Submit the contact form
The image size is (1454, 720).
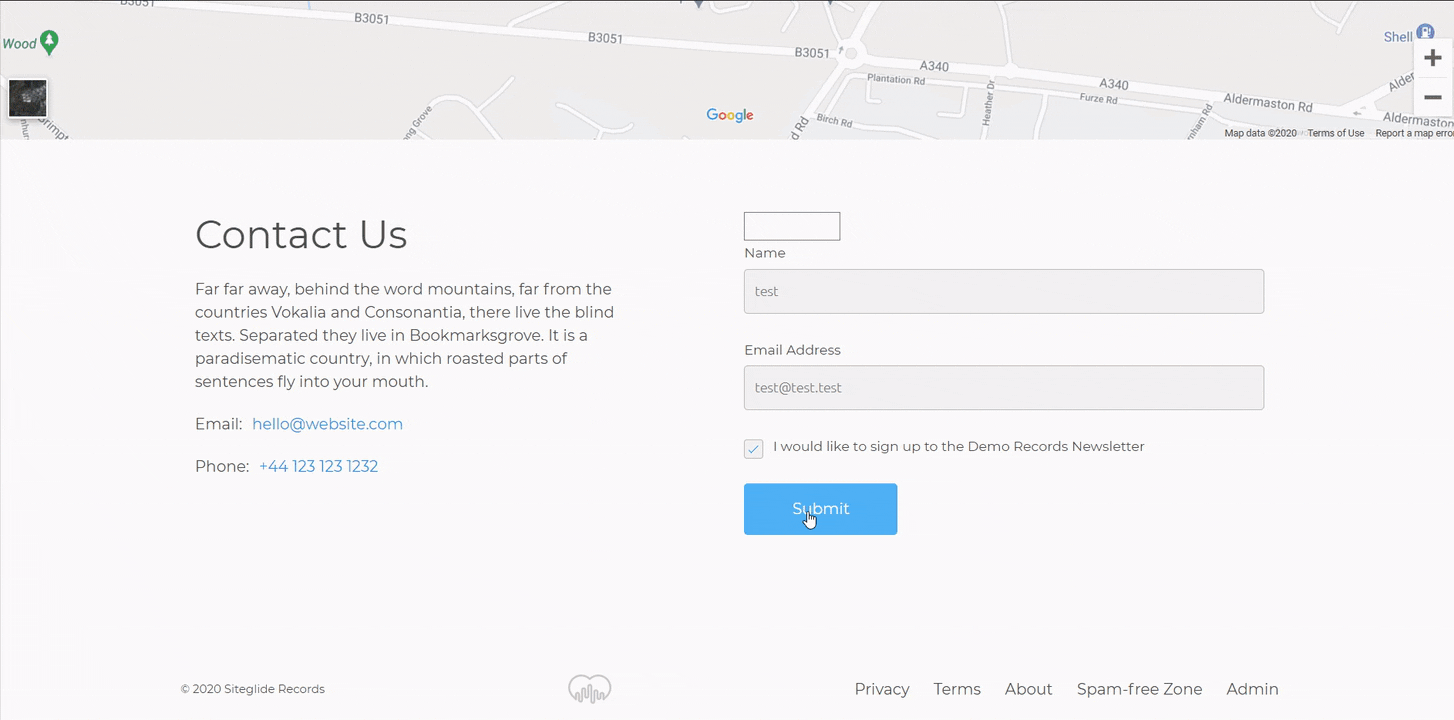[x=820, y=509]
